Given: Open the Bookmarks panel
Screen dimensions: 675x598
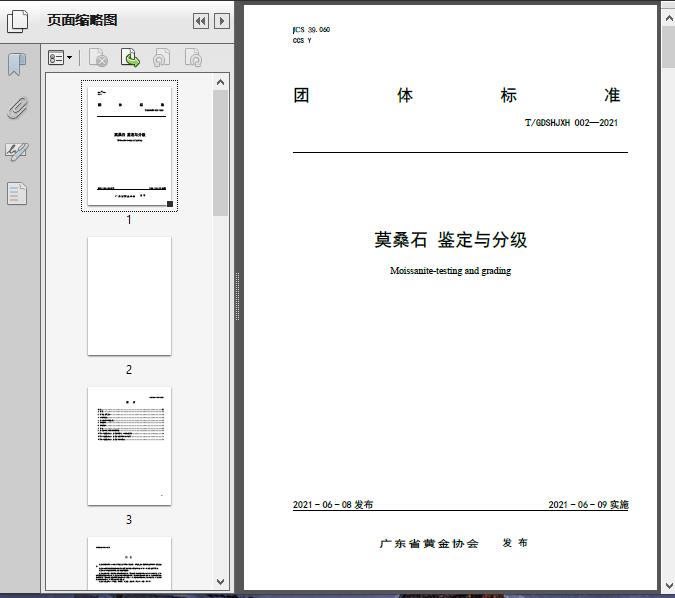Looking at the screenshot, I should coord(17,65).
